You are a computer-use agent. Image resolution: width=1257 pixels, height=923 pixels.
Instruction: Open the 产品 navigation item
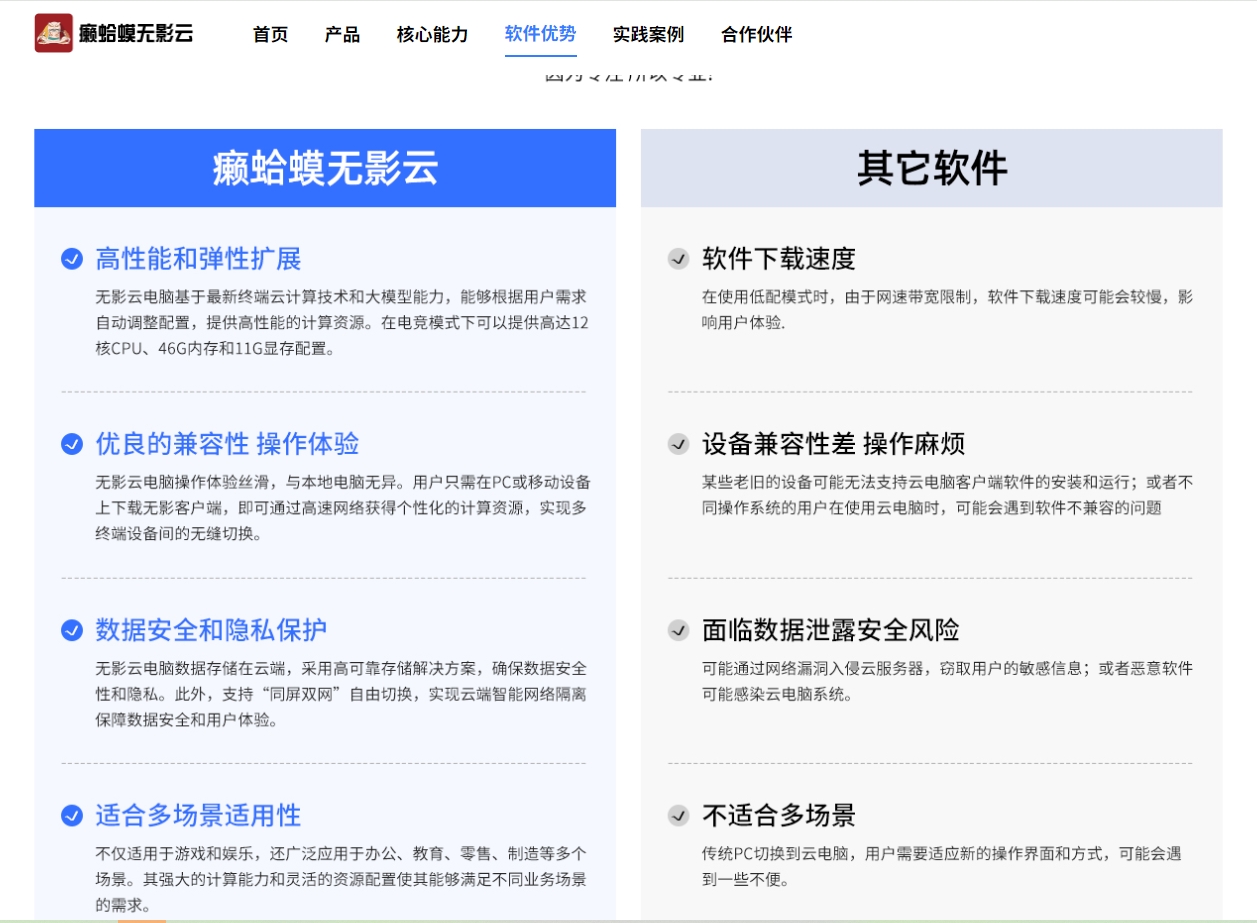pyautogui.click(x=342, y=34)
